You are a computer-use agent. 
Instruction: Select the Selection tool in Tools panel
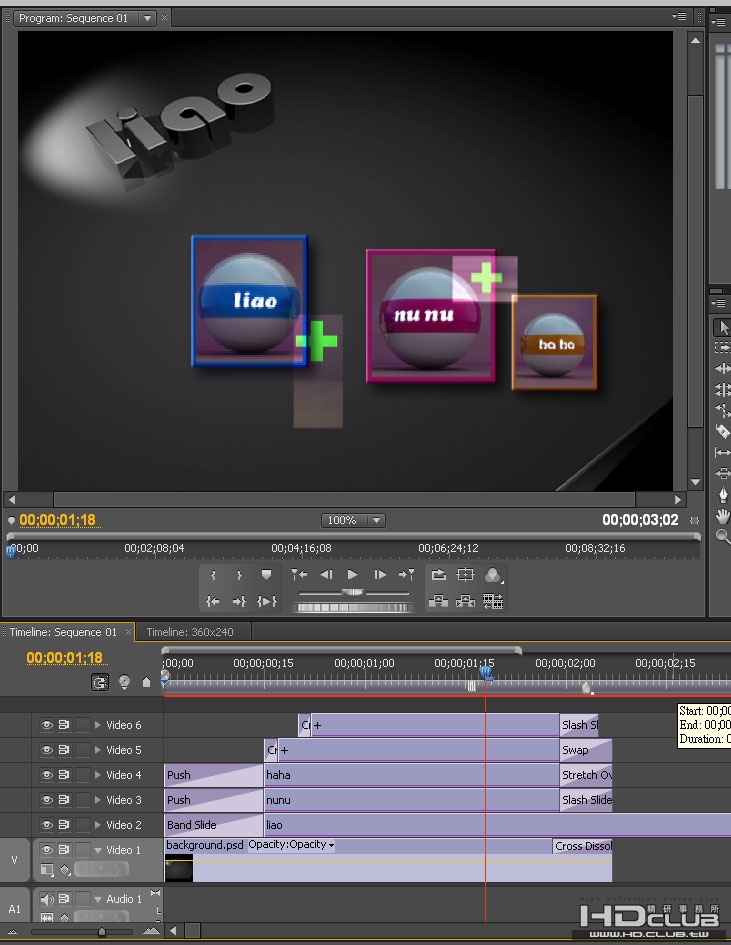723,328
